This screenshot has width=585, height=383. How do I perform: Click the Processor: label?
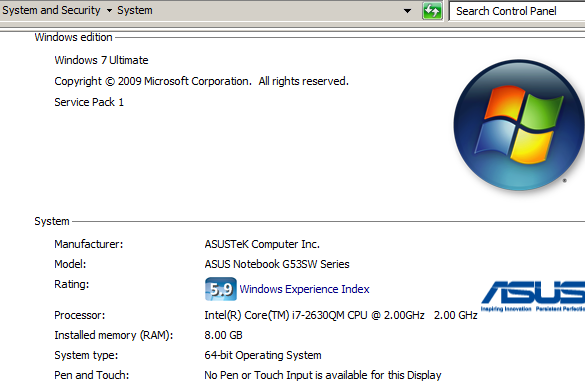pyautogui.click(x=80, y=315)
